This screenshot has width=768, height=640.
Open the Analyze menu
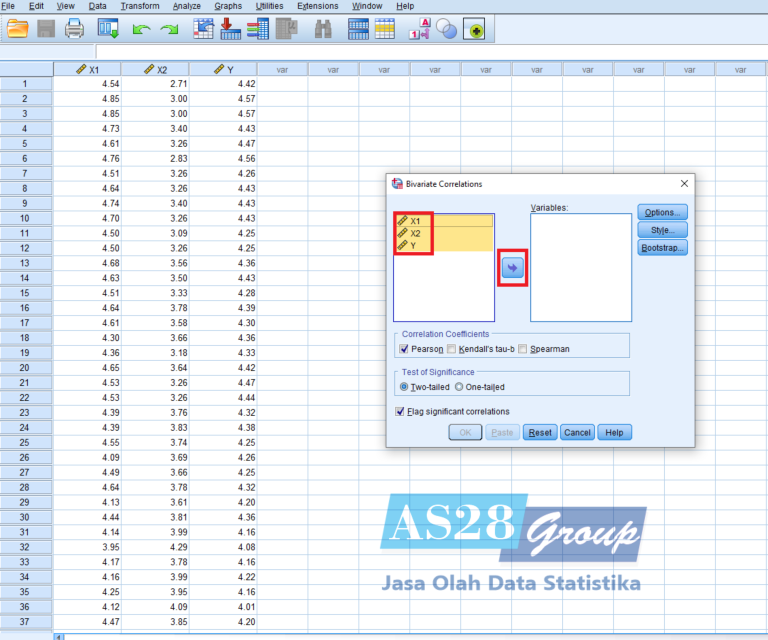point(186,6)
